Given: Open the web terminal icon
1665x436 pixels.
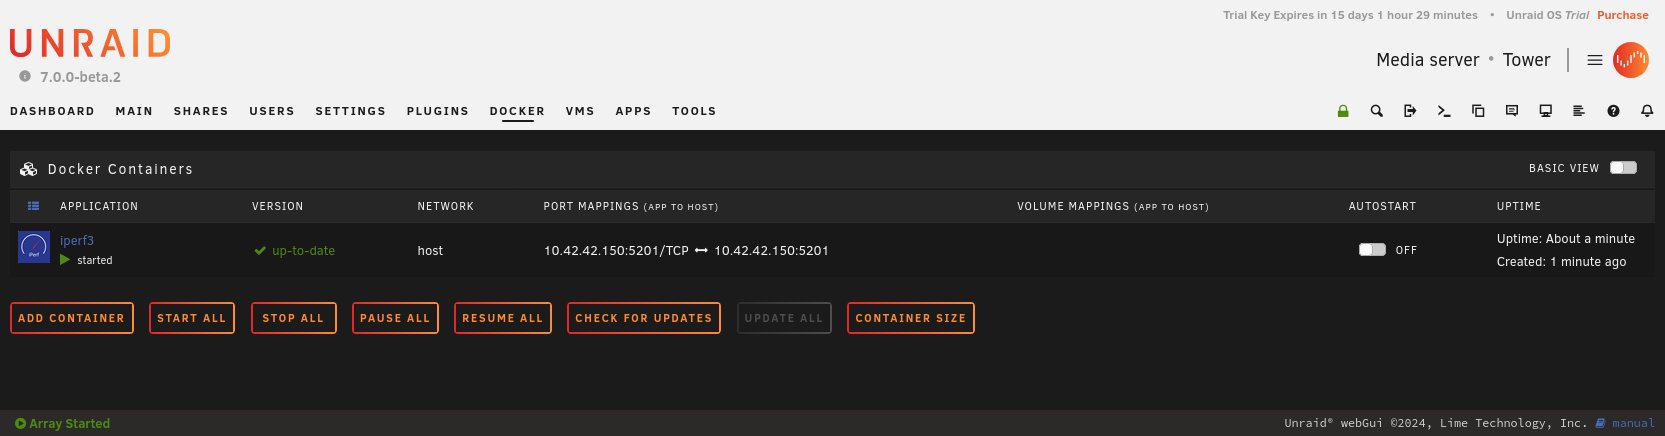Looking at the screenshot, I should click(x=1444, y=111).
